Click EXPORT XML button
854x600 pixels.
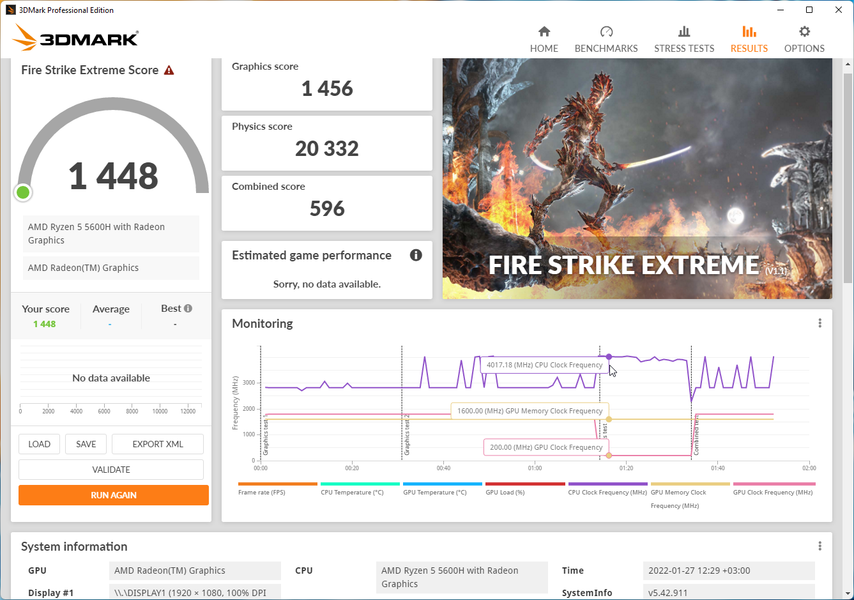click(x=157, y=444)
